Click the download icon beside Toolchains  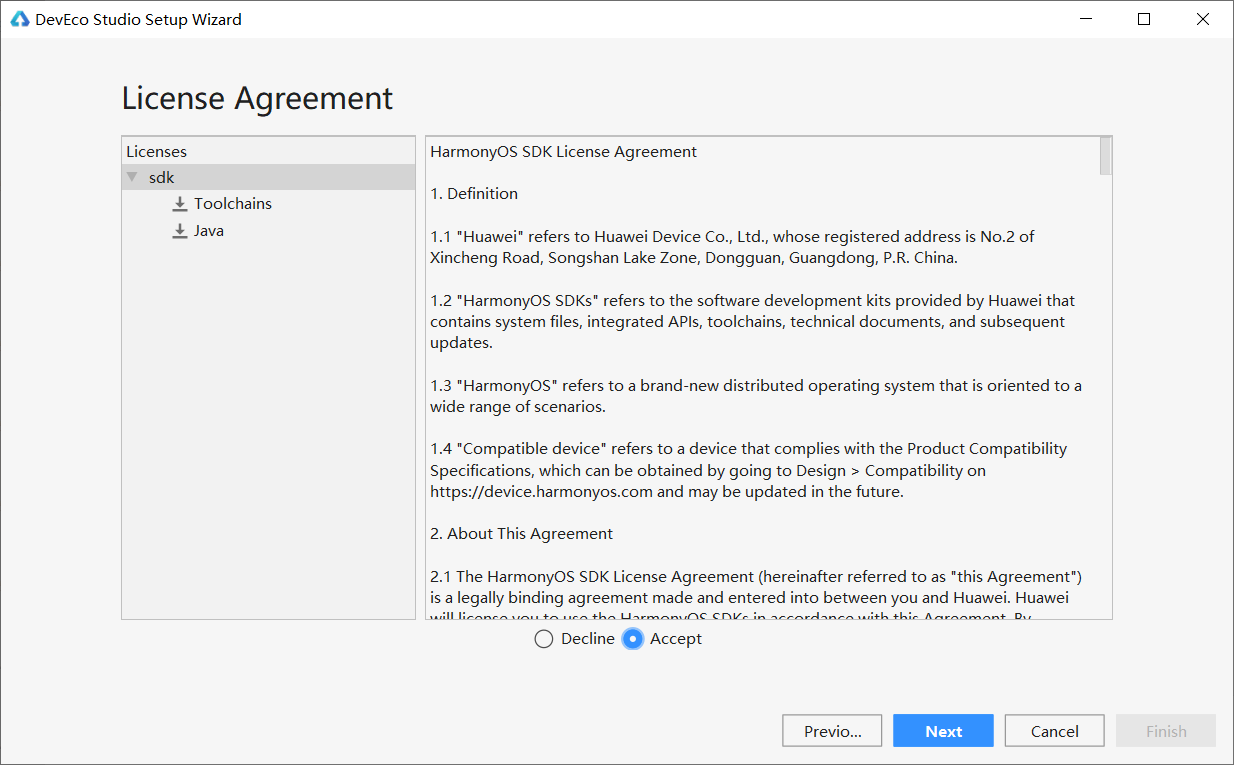click(180, 204)
